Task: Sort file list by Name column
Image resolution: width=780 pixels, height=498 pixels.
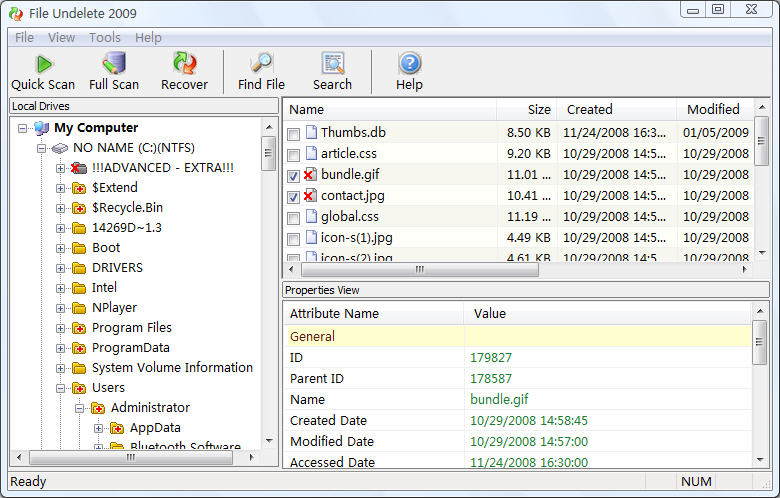Action: pos(390,109)
